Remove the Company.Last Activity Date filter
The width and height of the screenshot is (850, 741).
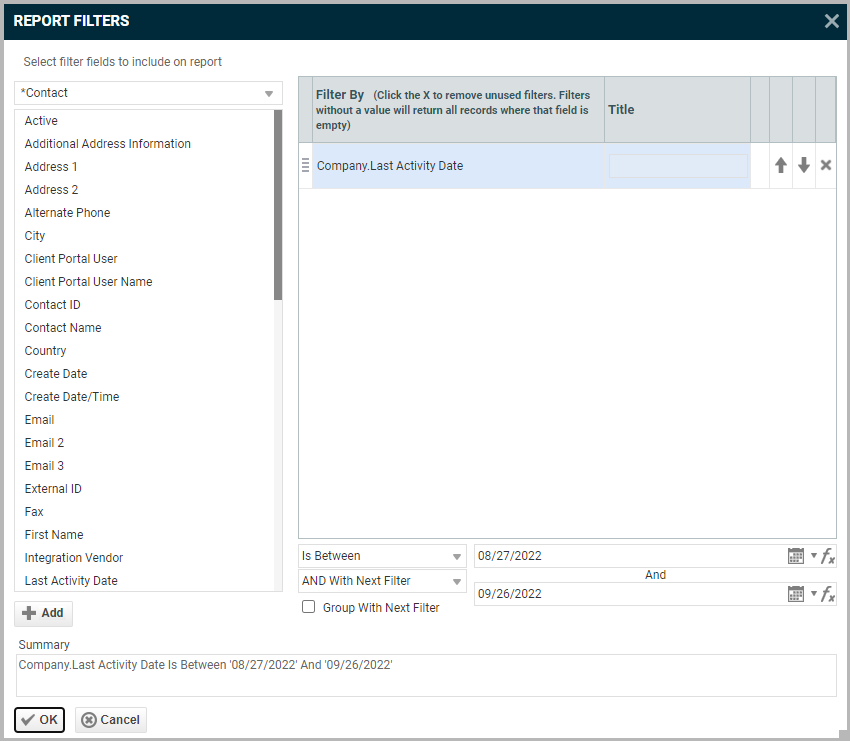826,166
